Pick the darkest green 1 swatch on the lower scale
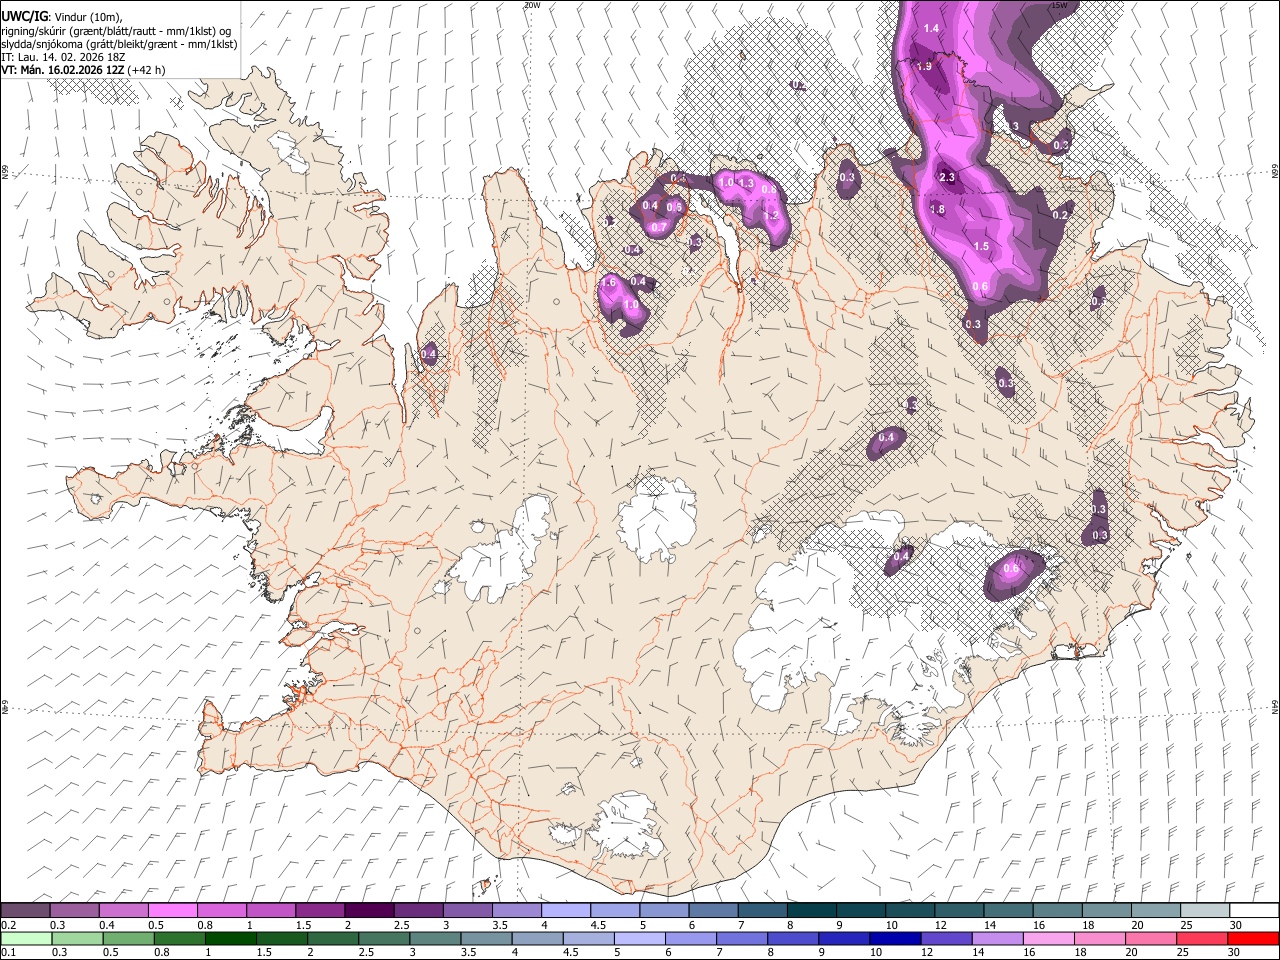The height and width of the screenshot is (960, 1280). [229, 938]
